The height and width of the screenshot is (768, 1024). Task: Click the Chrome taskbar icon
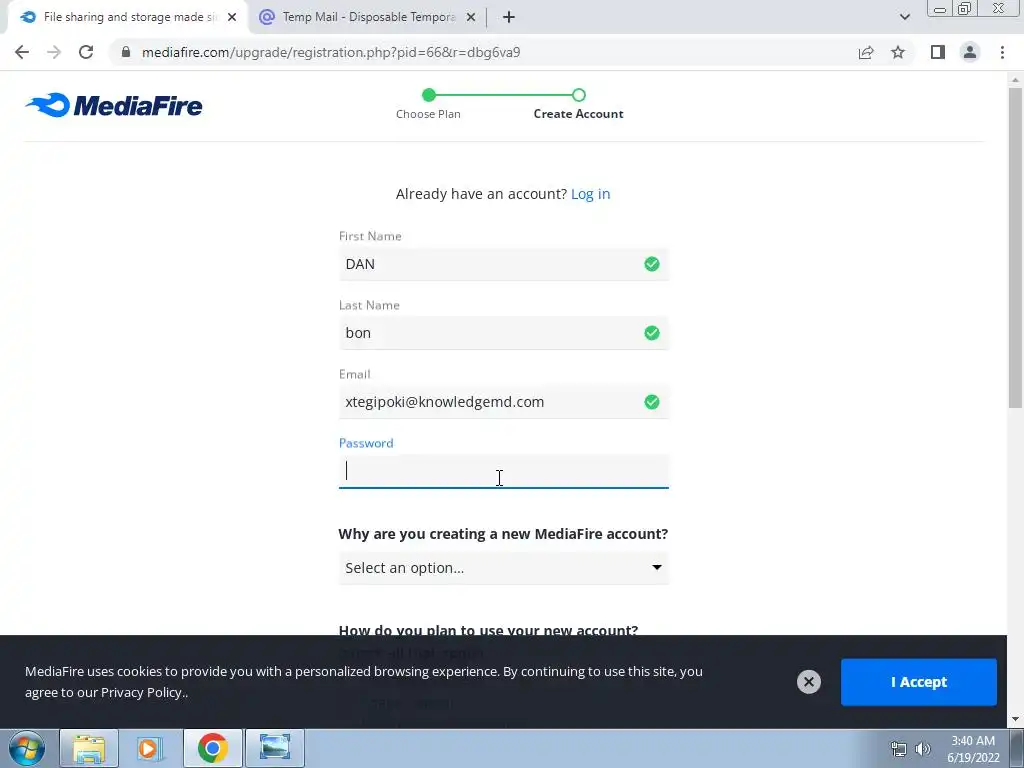click(212, 748)
